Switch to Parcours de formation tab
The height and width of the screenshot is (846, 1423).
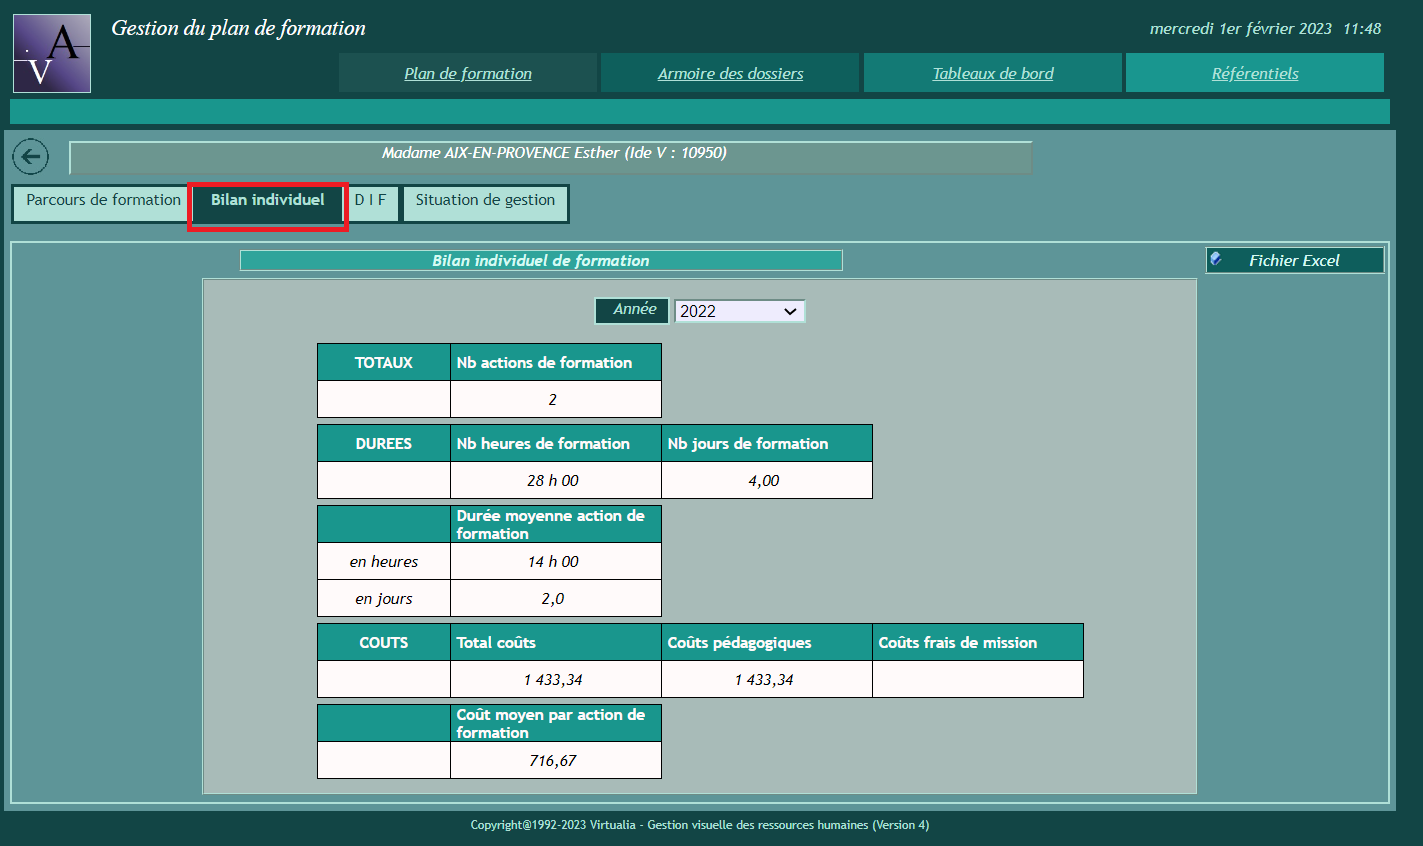coord(103,201)
